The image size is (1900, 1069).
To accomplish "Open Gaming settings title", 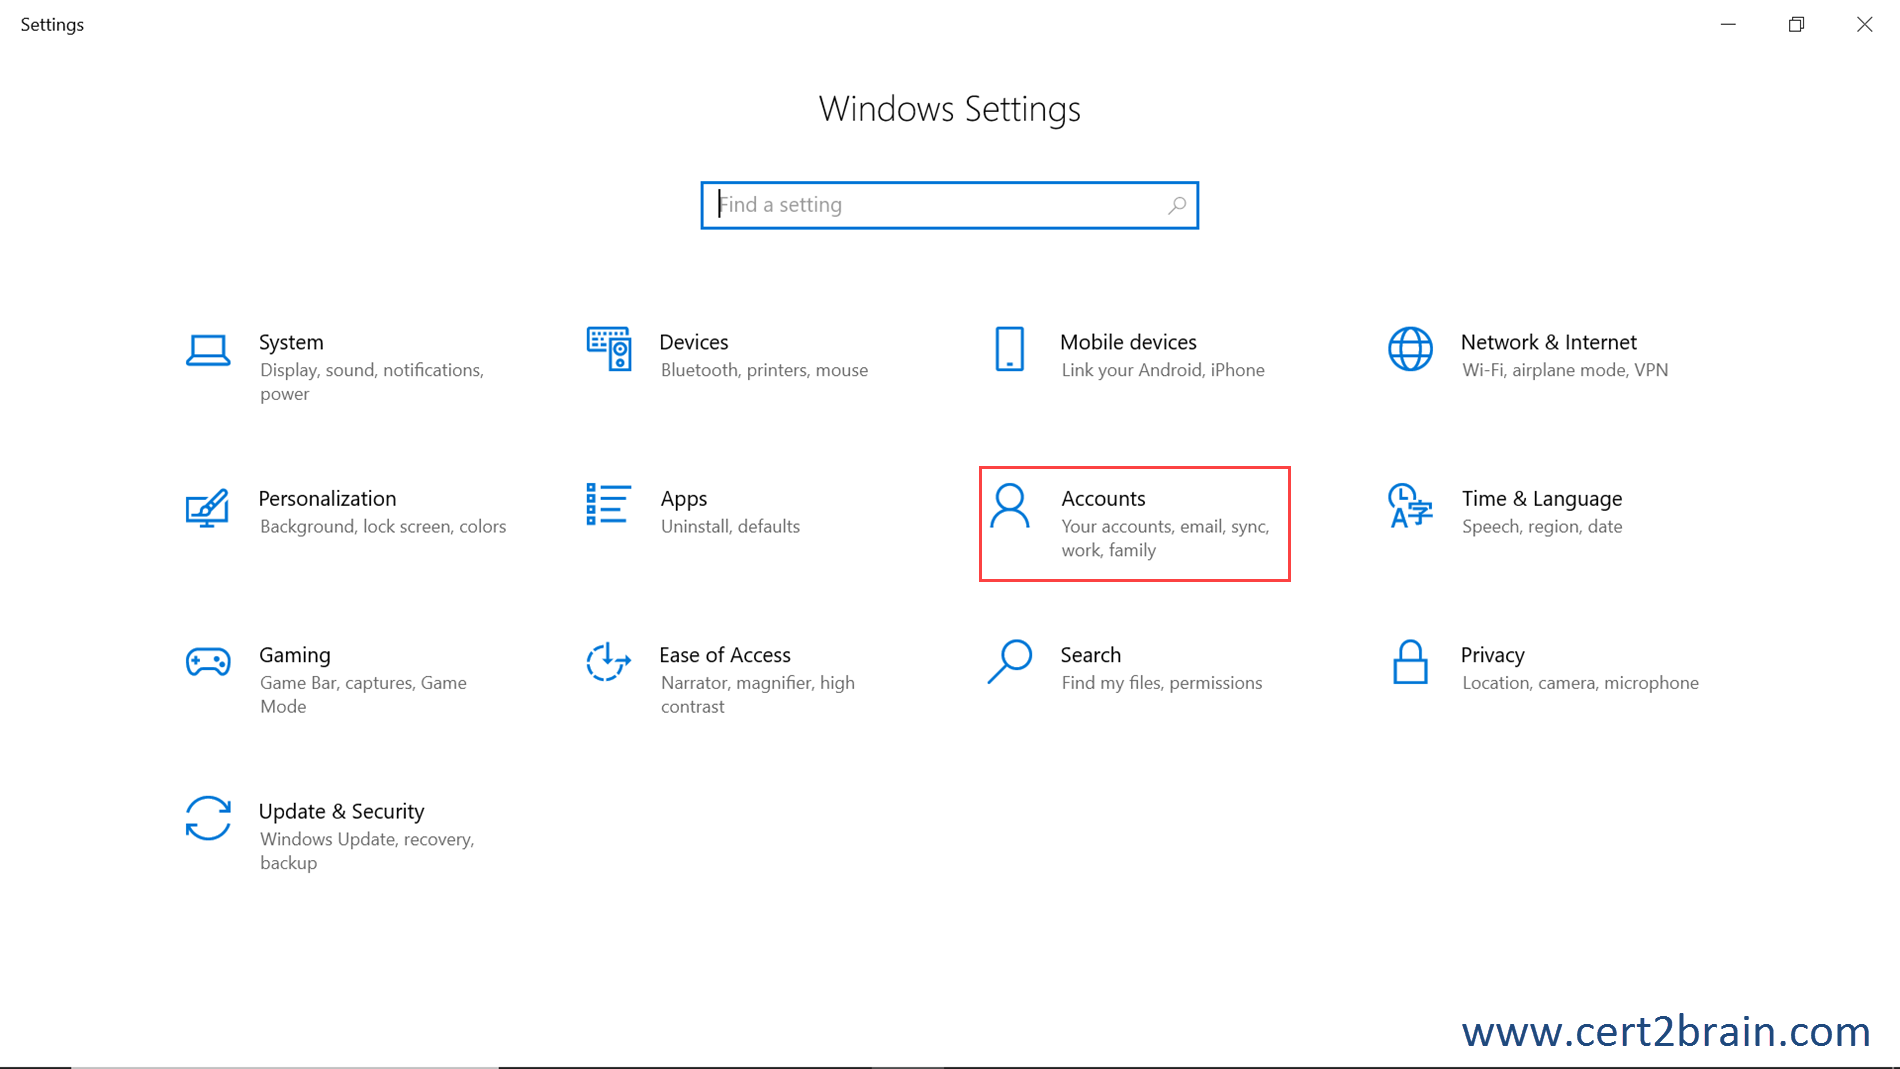I will pyautogui.click(x=294, y=655).
